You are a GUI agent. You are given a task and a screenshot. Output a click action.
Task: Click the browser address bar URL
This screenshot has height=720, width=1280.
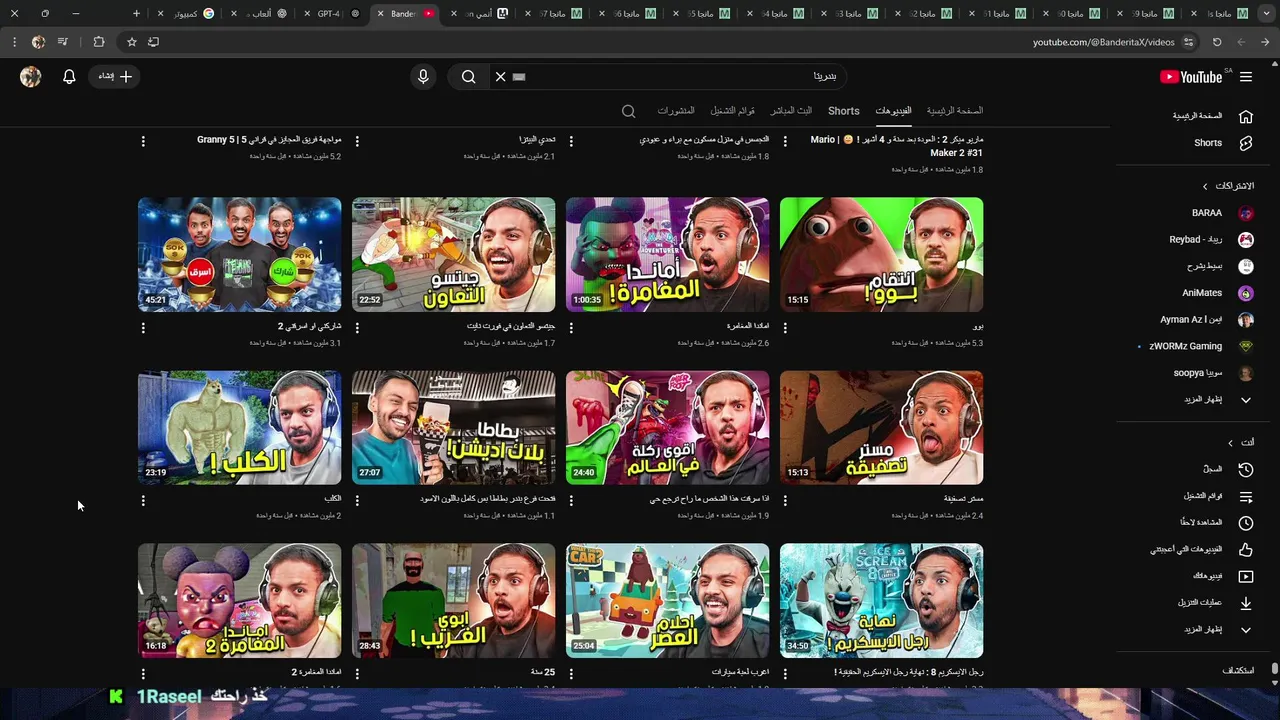click(1103, 42)
